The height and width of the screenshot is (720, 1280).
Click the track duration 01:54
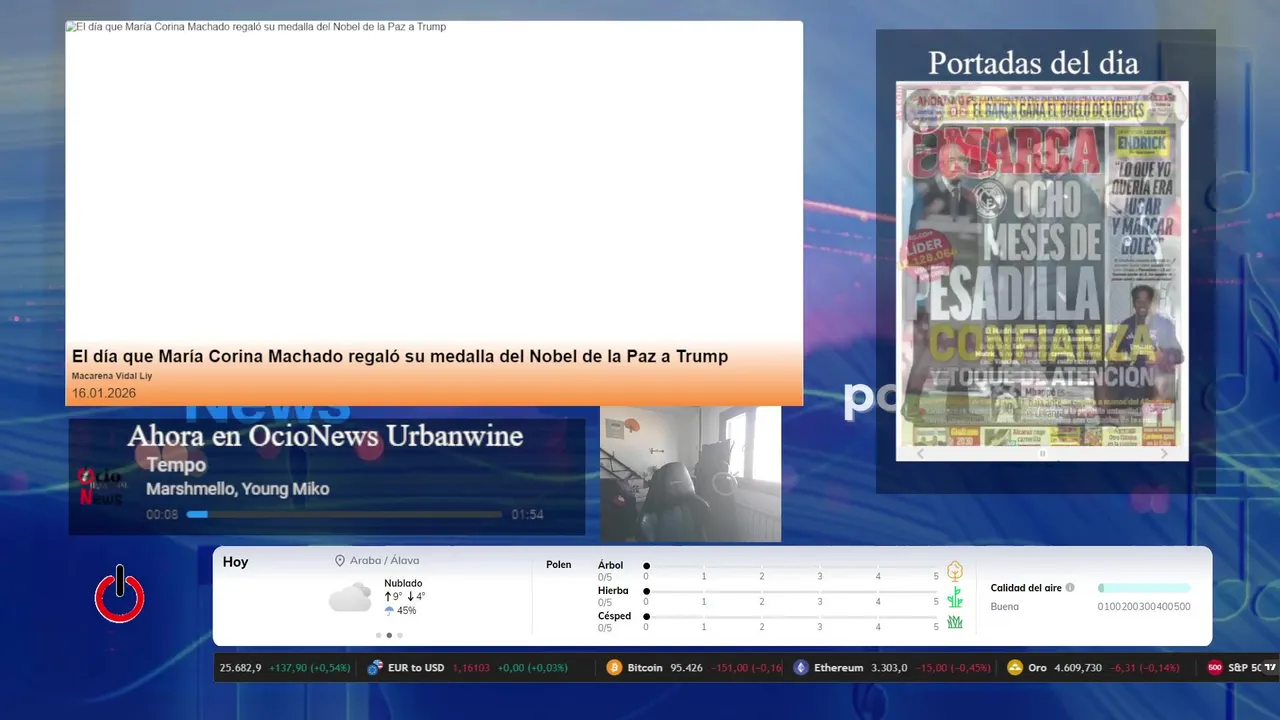pyautogui.click(x=527, y=515)
